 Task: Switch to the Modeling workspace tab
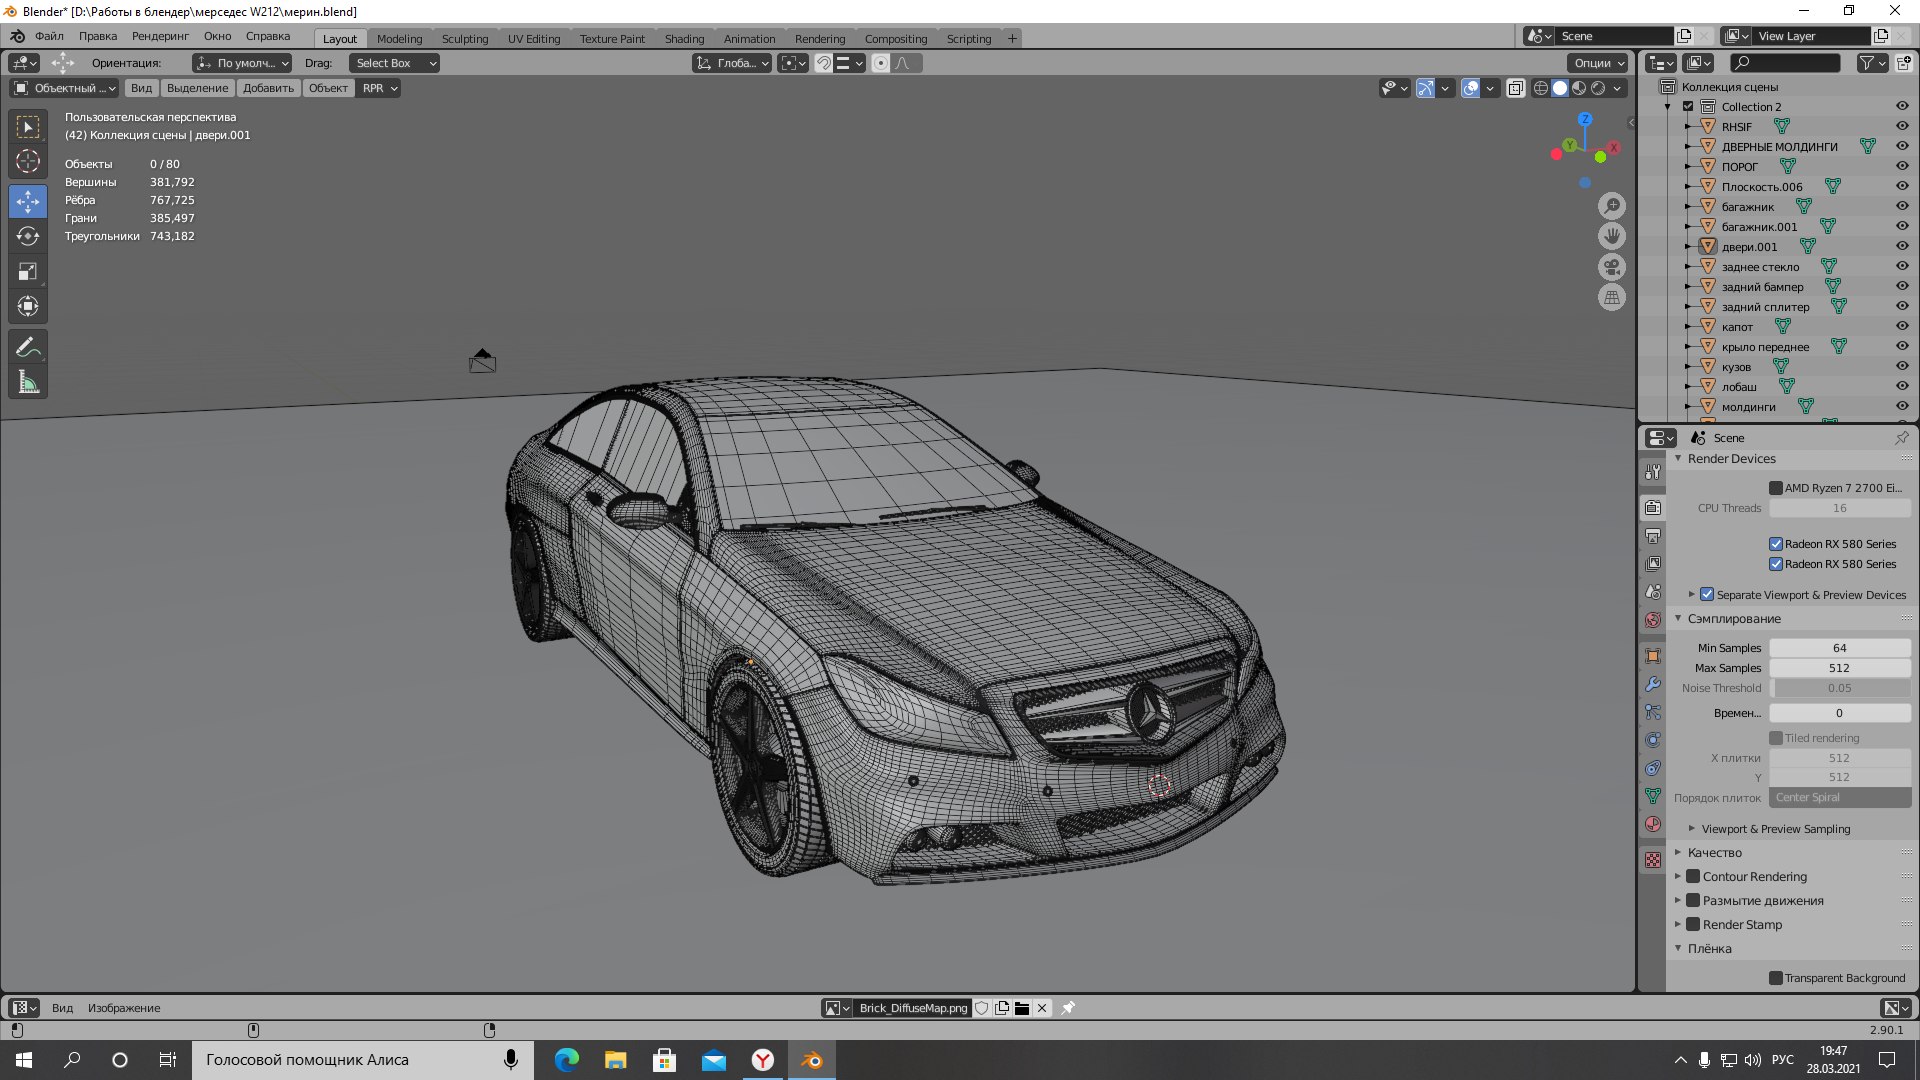[399, 39]
